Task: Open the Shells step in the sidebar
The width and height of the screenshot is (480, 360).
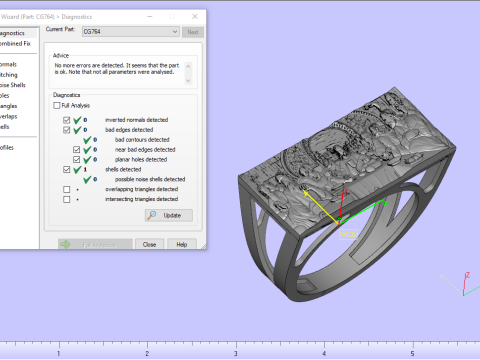Action: (x=5, y=127)
